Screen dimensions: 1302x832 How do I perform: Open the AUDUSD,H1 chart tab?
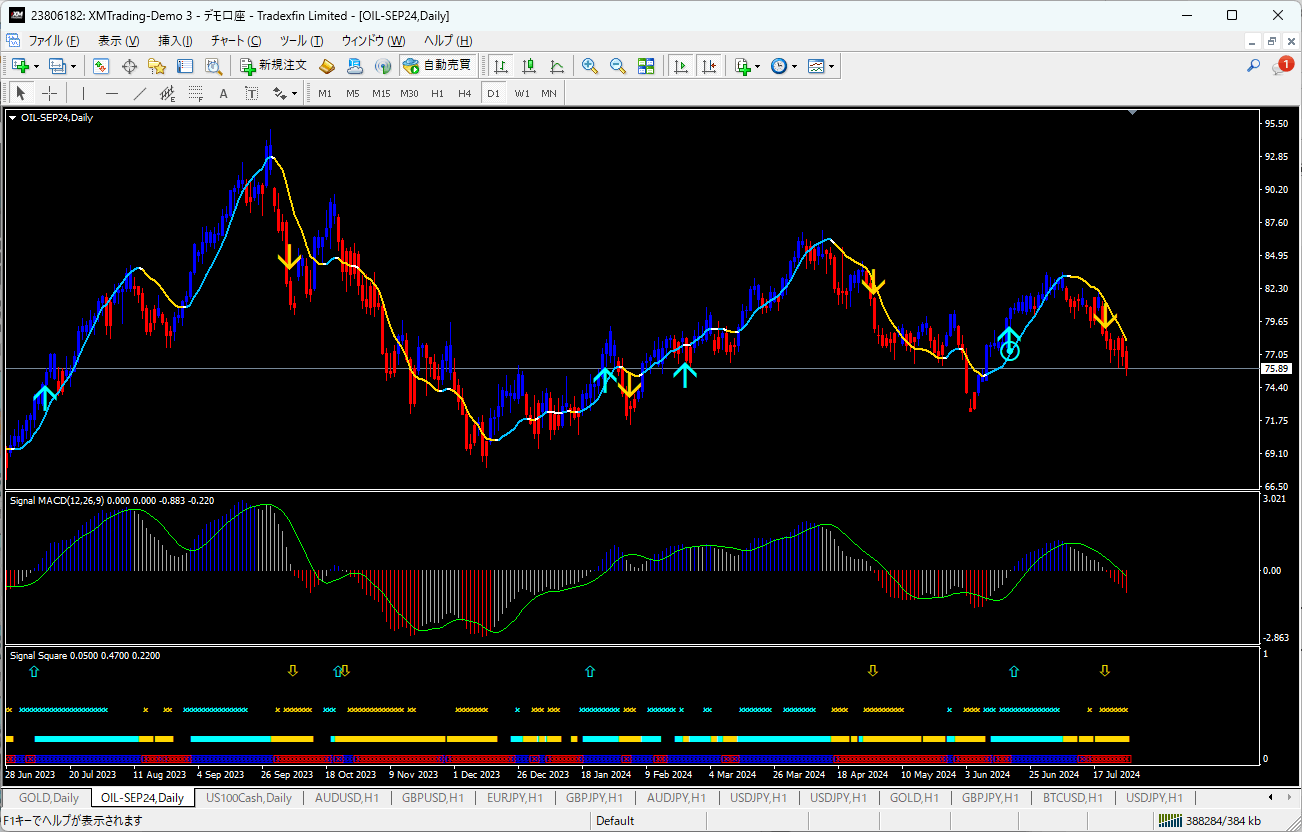[x=347, y=797]
